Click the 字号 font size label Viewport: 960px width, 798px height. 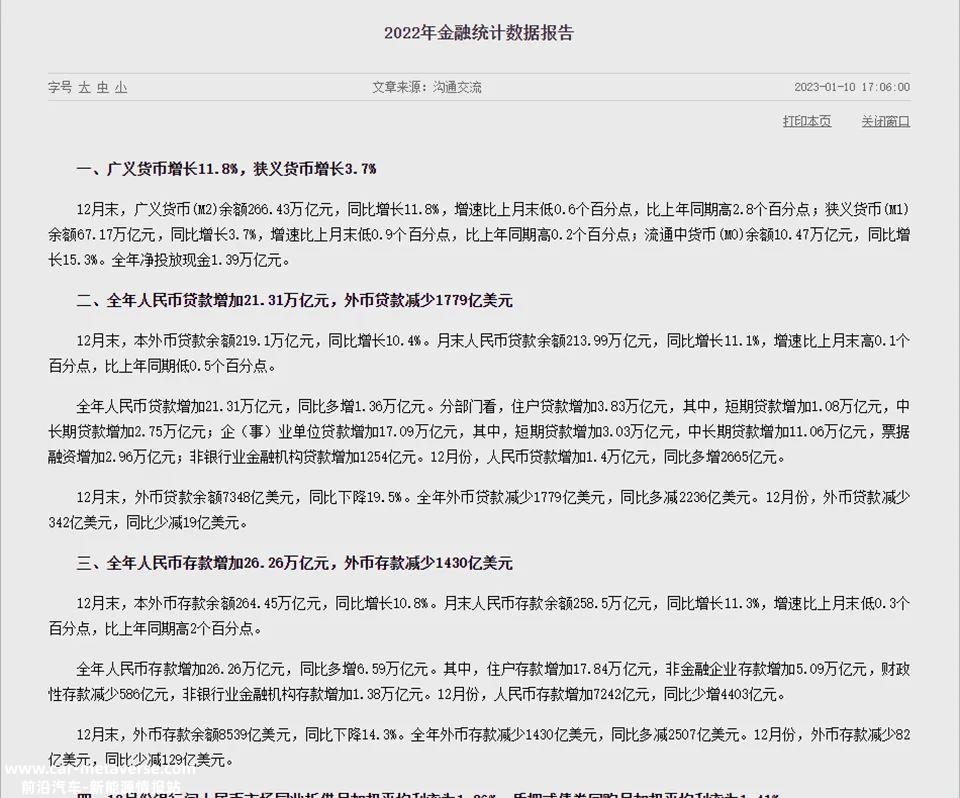click(60, 88)
